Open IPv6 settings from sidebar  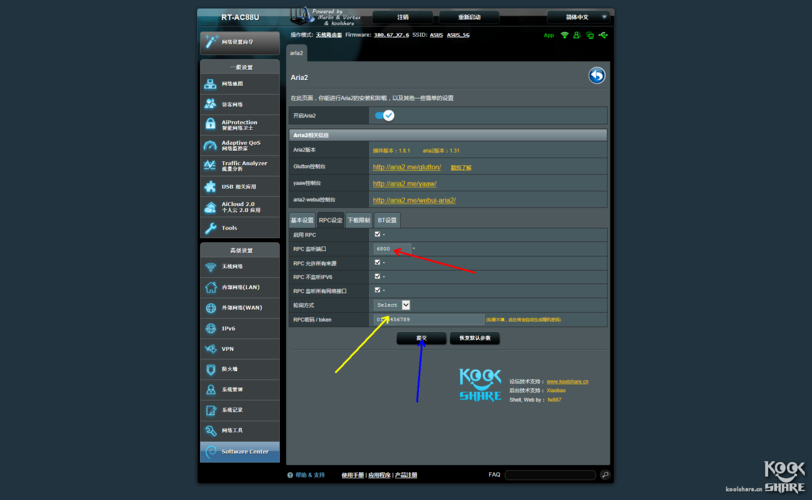[240, 328]
